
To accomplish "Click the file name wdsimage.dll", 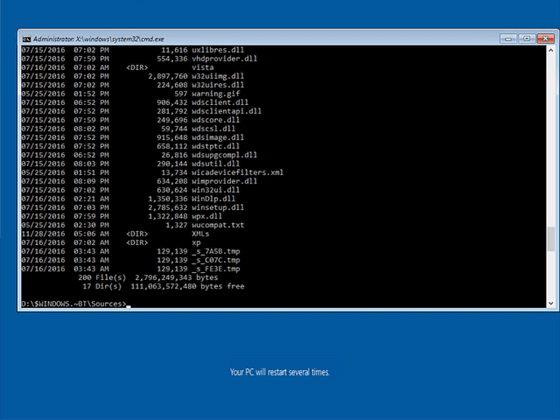I will (218, 138).
